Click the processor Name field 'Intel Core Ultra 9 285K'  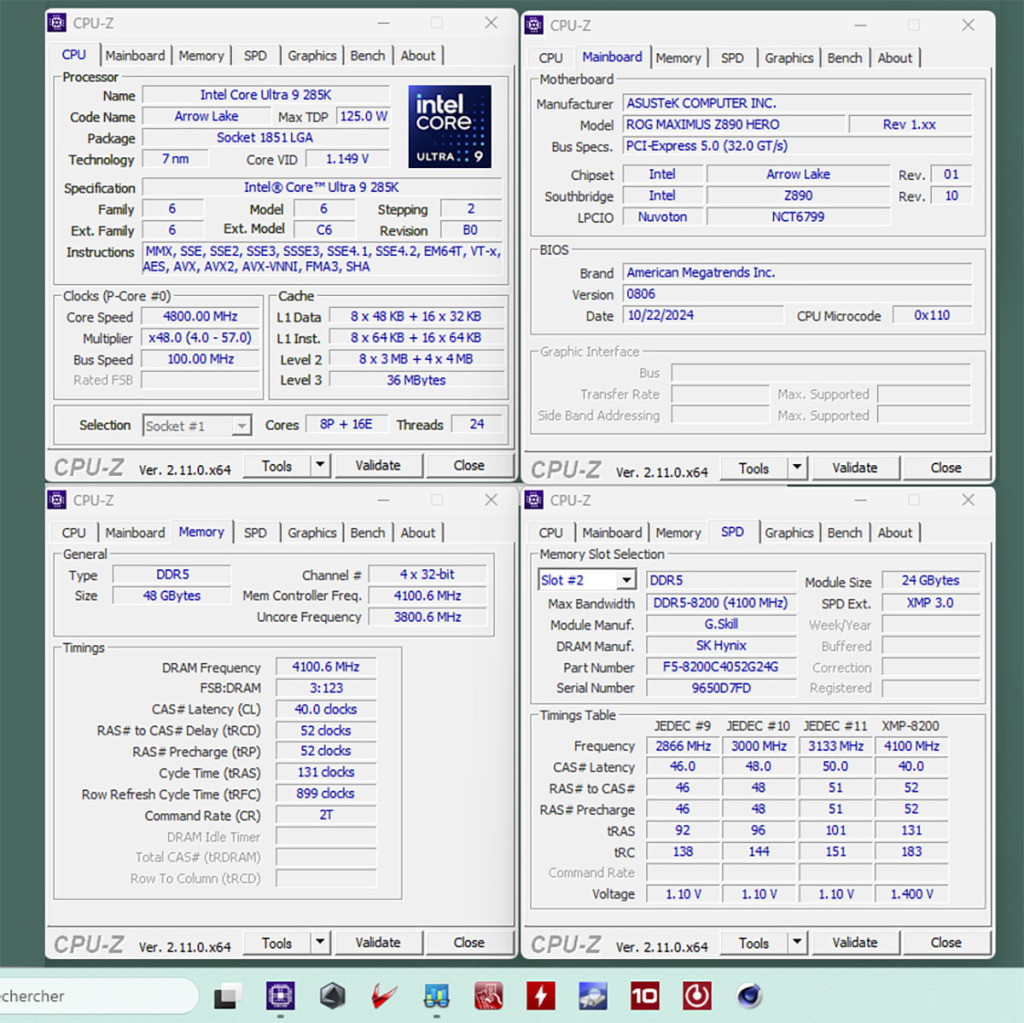[266, 95]
